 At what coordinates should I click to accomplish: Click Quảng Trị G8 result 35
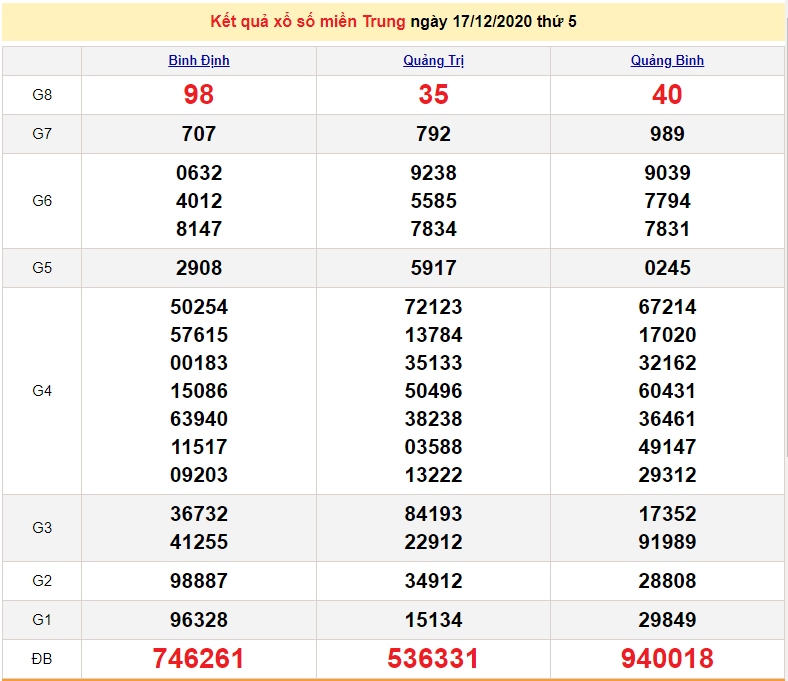coord(433,95)
